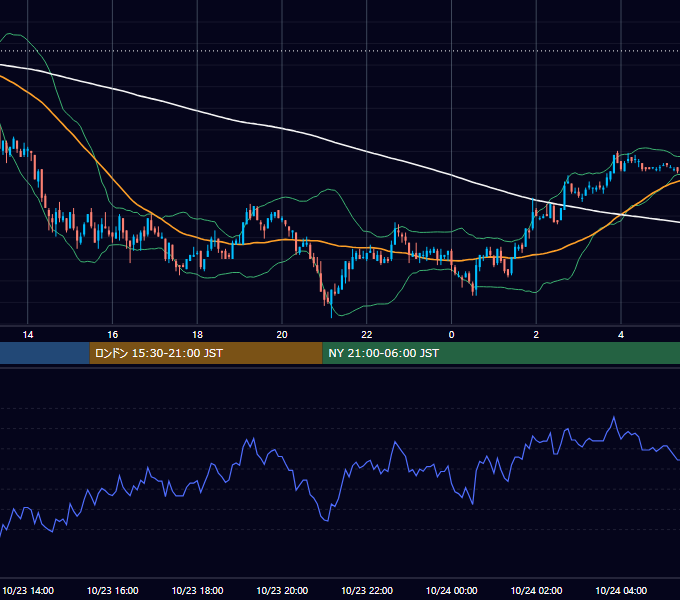This screenshot has height=600, width=680.
Task: Click the 2 hour label on the price chart axis
Action: click(536, 335)
